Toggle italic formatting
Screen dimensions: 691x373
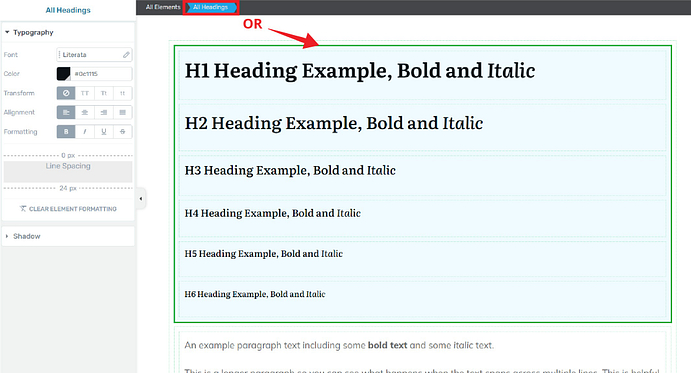tap(85, 131)
